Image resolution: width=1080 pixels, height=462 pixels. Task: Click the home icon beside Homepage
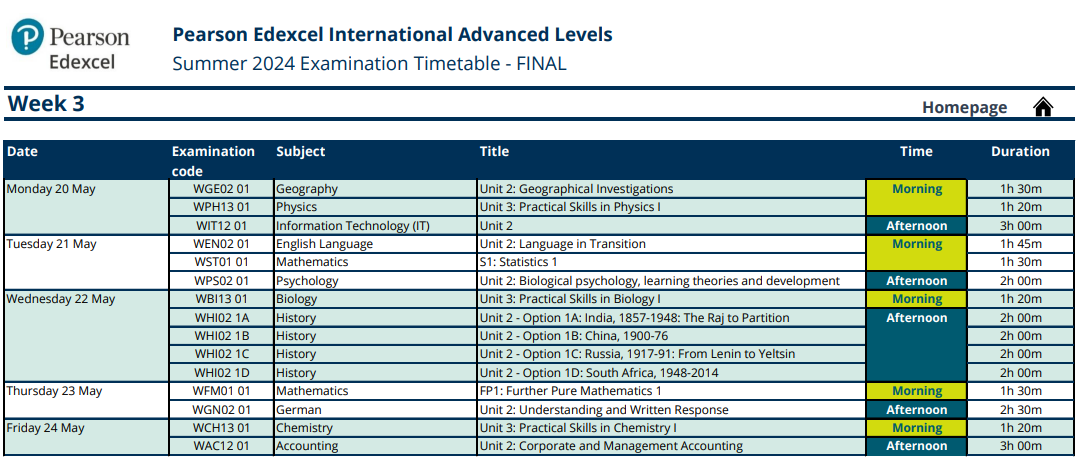(1043, 107)
